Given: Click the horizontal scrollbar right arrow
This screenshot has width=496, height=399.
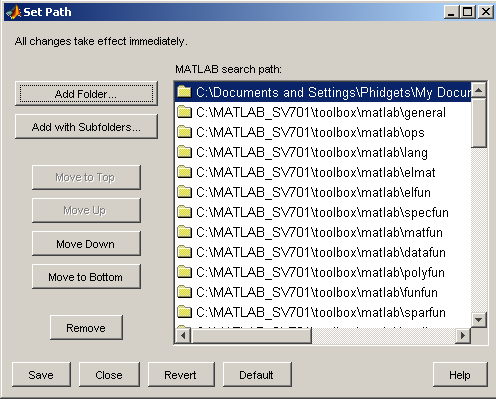Looking at the screenshot, I should 463,335.
